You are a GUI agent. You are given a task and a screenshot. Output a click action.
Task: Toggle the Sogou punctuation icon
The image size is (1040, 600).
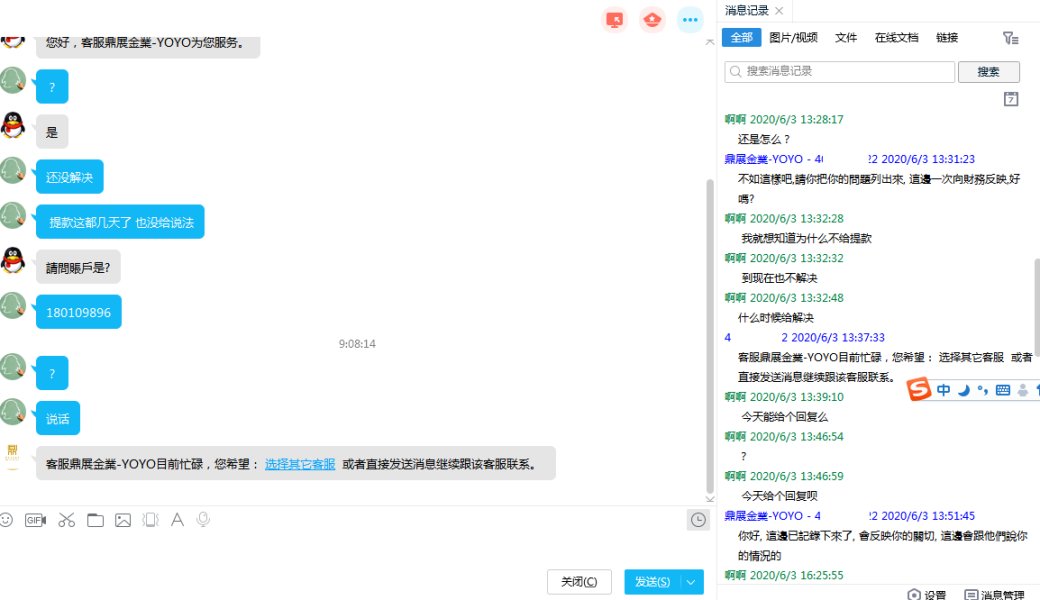(x=982, y=390)
